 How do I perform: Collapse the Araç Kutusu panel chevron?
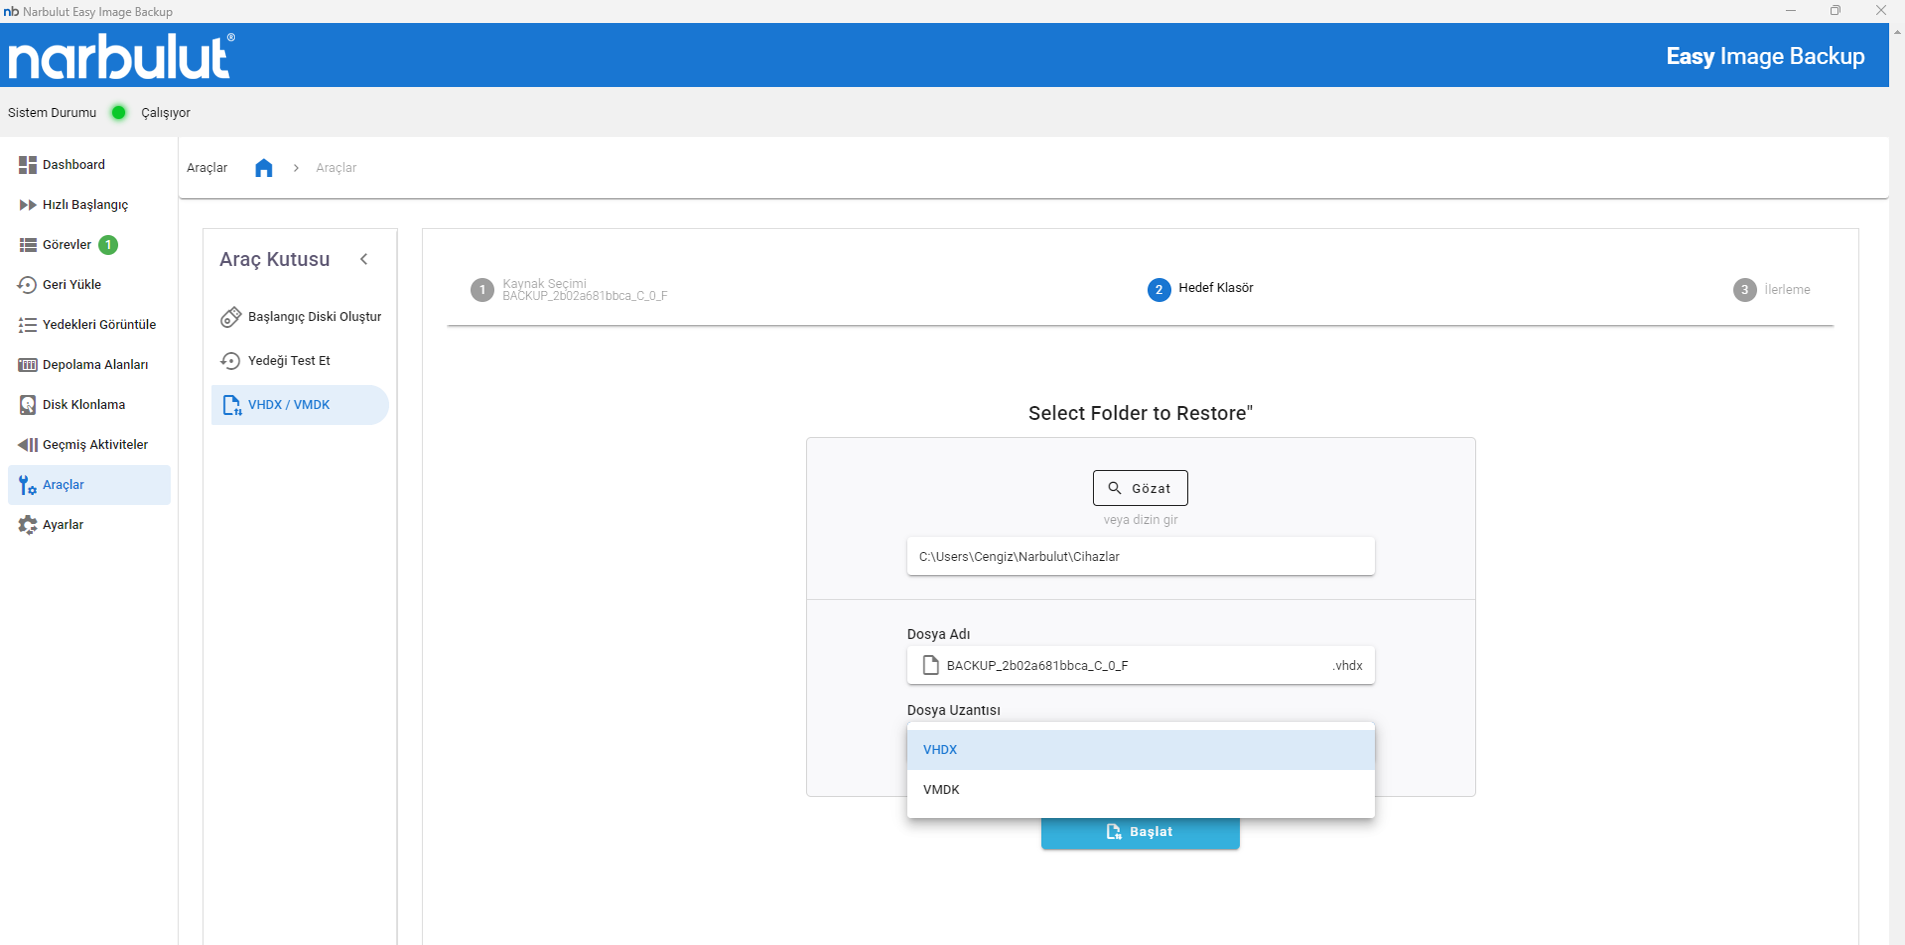click(x=364, y=260)
